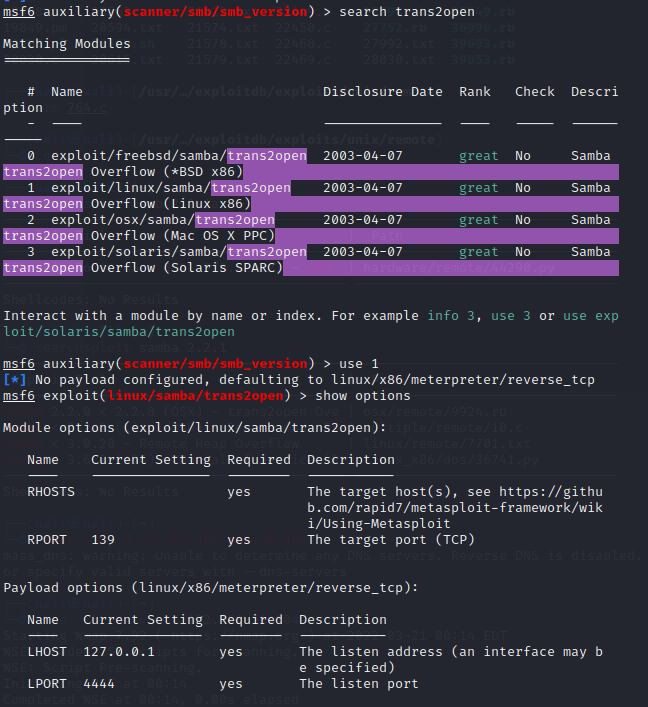Click 'Overflow (Solaris SPARC)' description text
This screenshot has height=707, width=648.
click(x=186, y=268)
